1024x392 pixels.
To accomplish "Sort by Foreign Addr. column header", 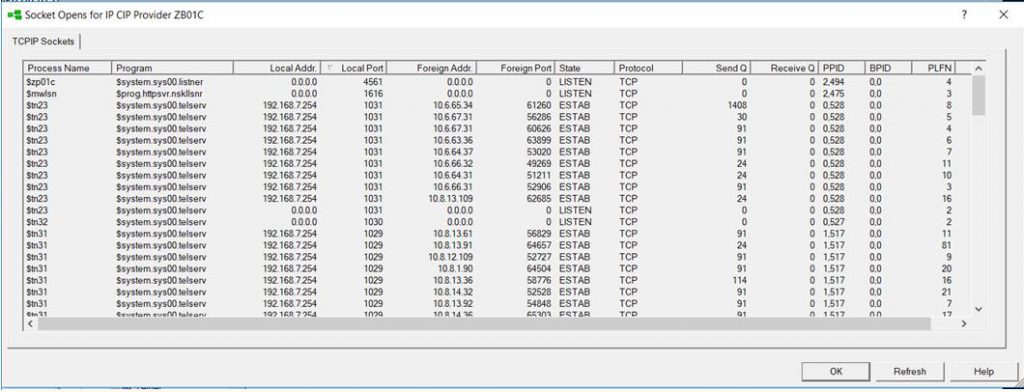I will click(x=432, y=68).
